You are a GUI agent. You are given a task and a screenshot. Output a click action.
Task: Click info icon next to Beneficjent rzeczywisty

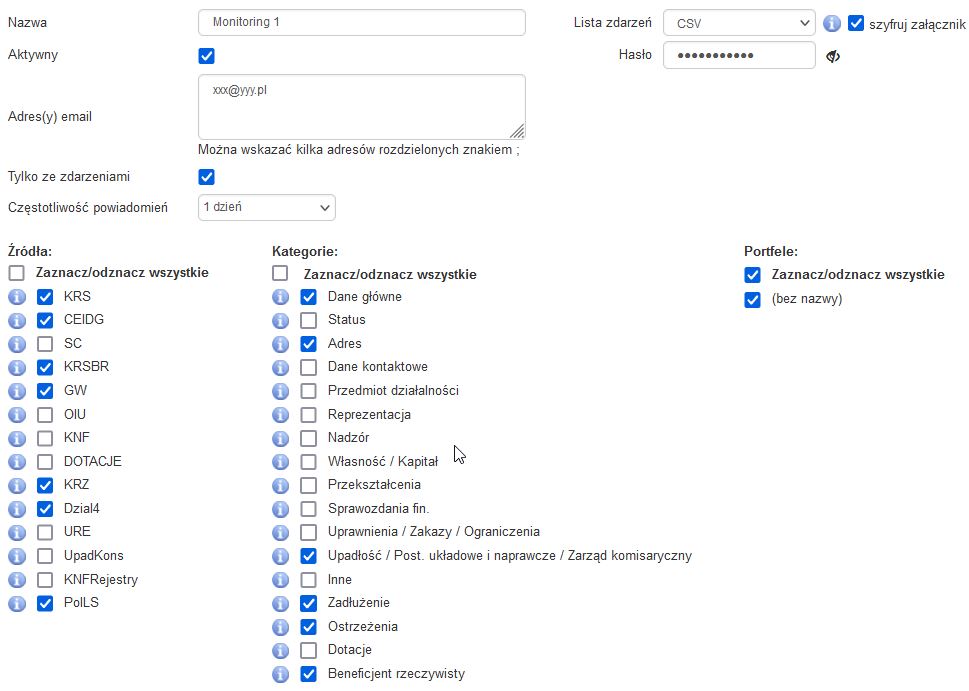pos(281,674)
